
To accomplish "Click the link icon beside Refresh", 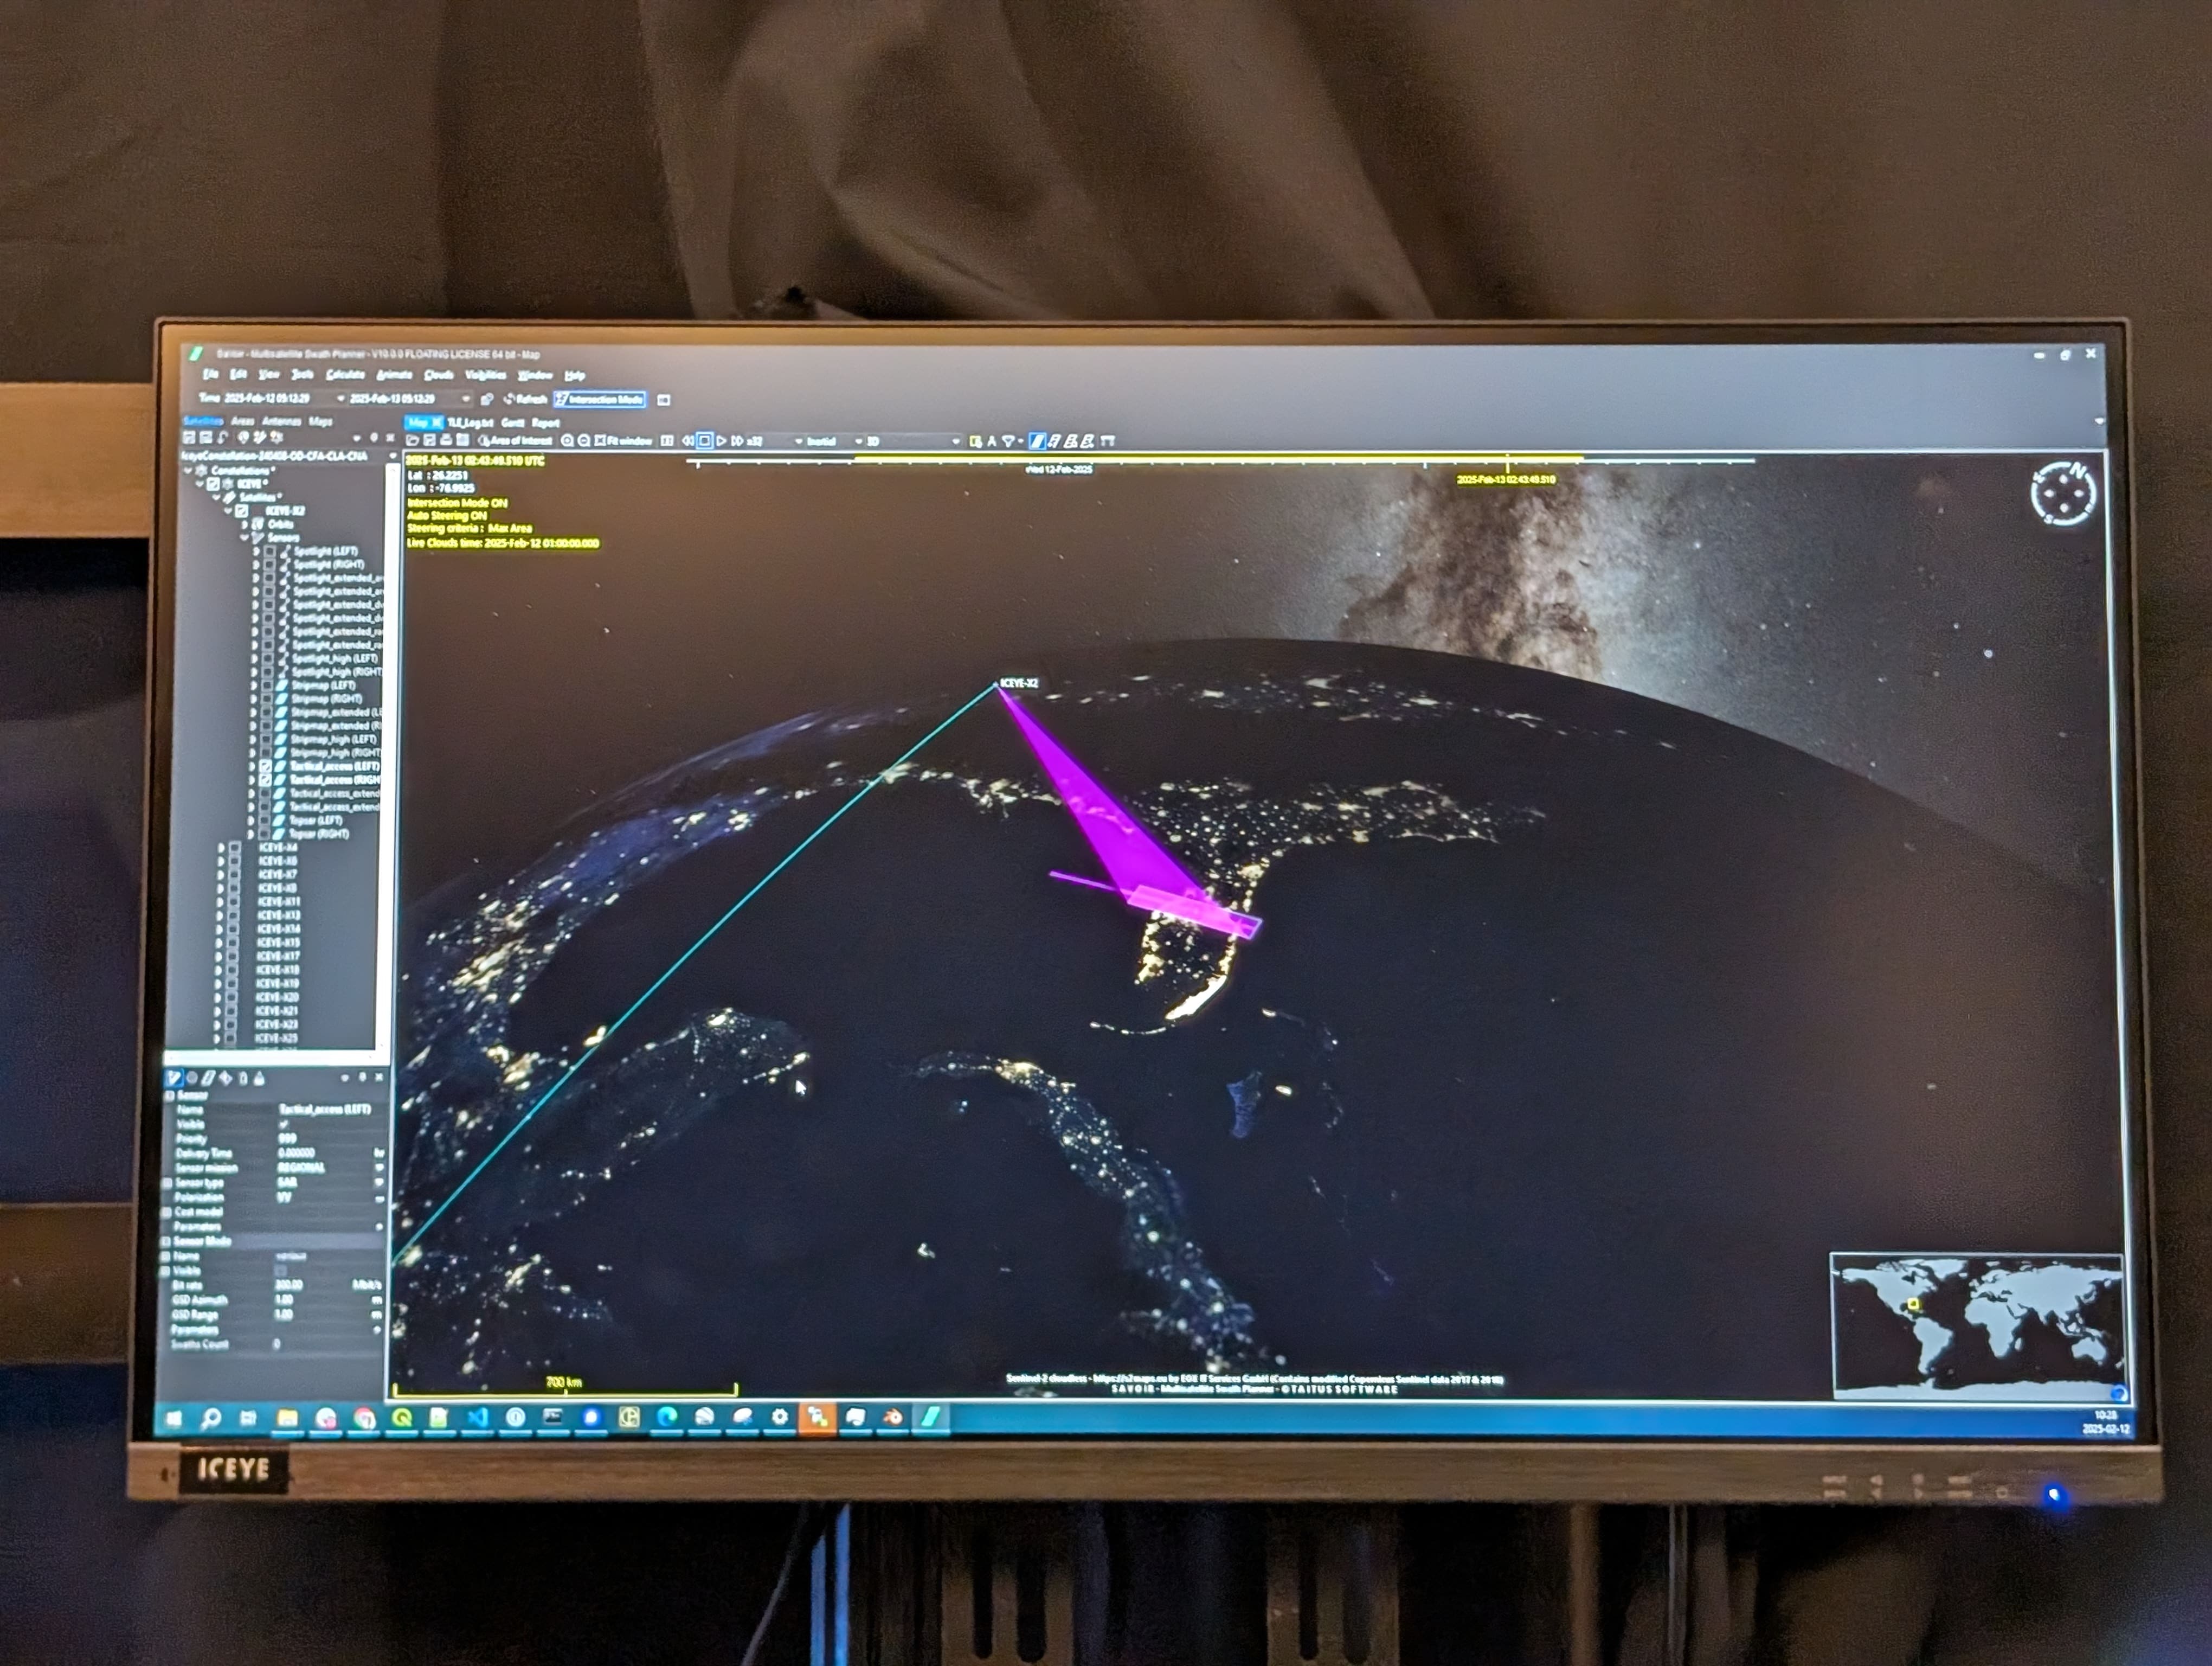I will [x=487, y=399].
